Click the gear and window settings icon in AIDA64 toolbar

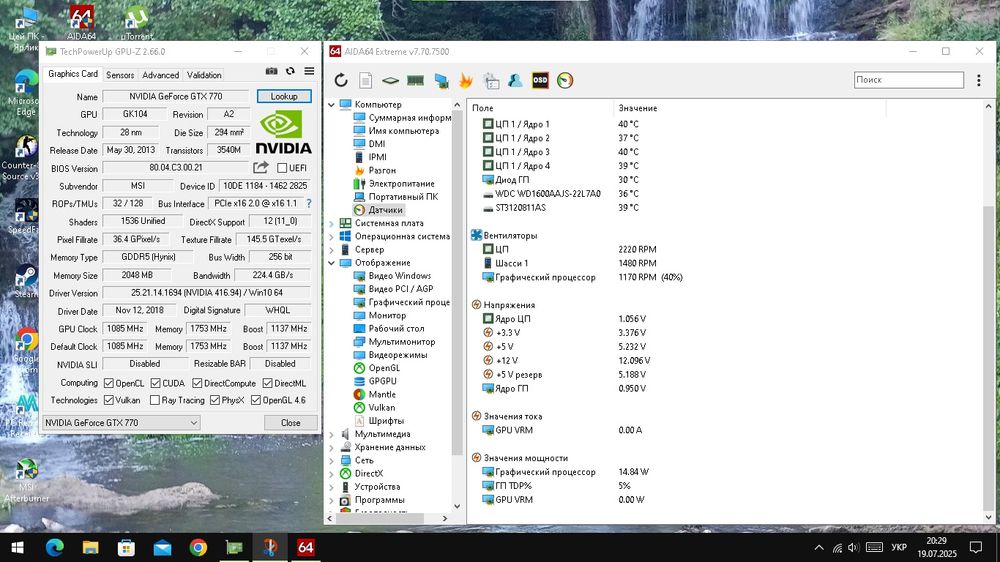point(491,80)
